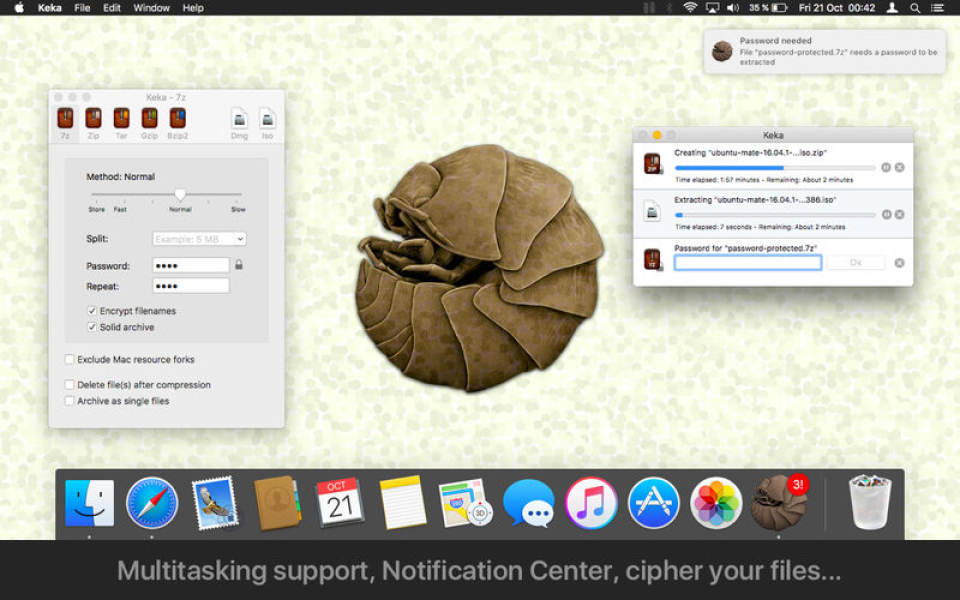Choose the Tar format icon
The height and width of the screenshot is (600, 960).
121,118
